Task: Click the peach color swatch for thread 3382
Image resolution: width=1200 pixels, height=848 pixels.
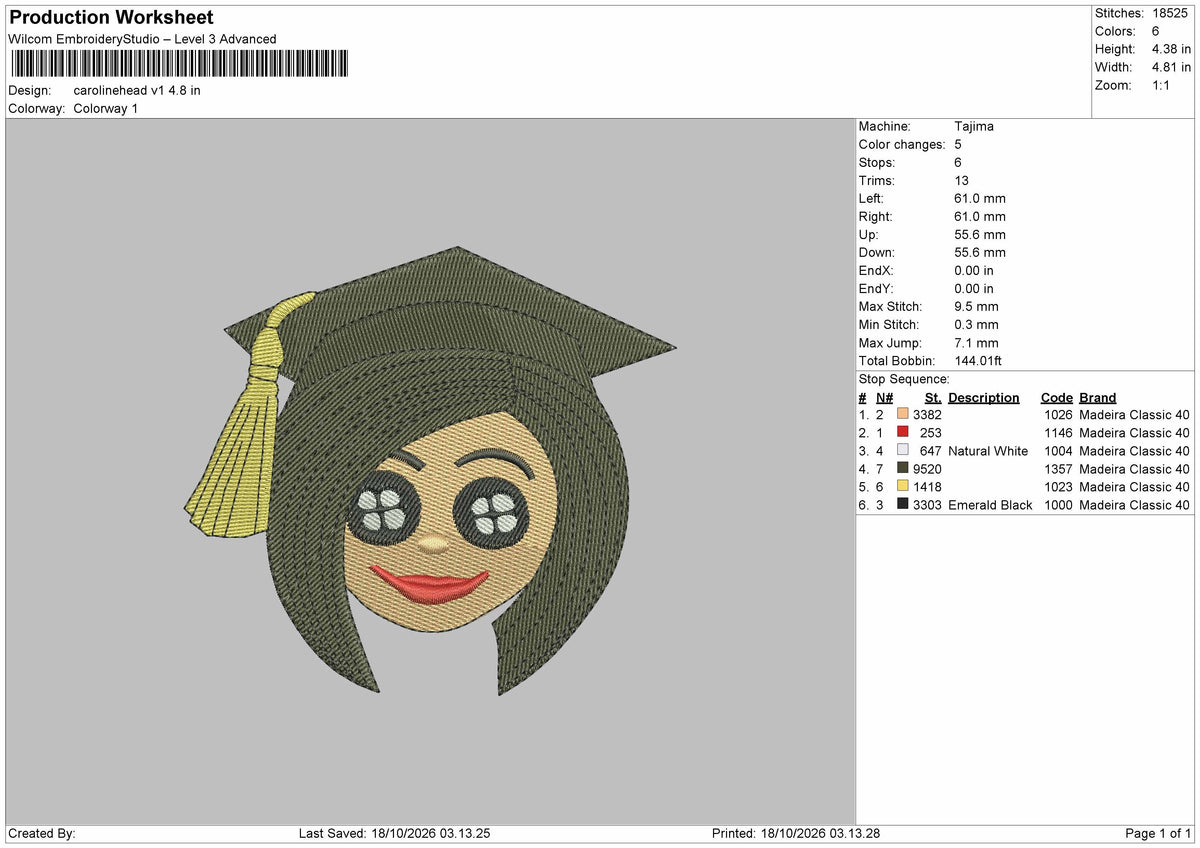Action: point(903,415)
